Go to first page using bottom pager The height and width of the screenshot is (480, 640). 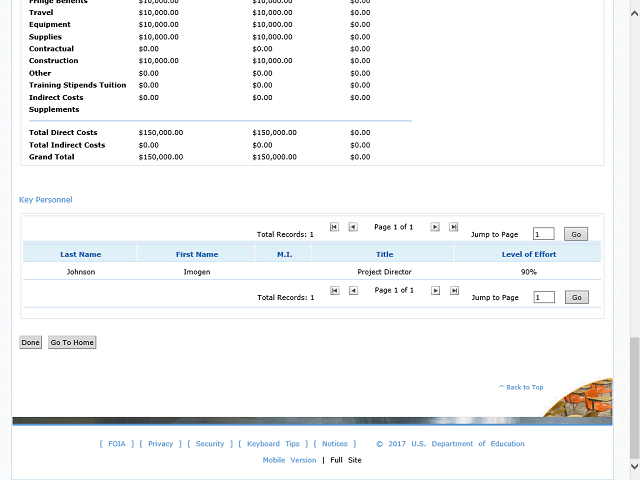click(334, 290)
